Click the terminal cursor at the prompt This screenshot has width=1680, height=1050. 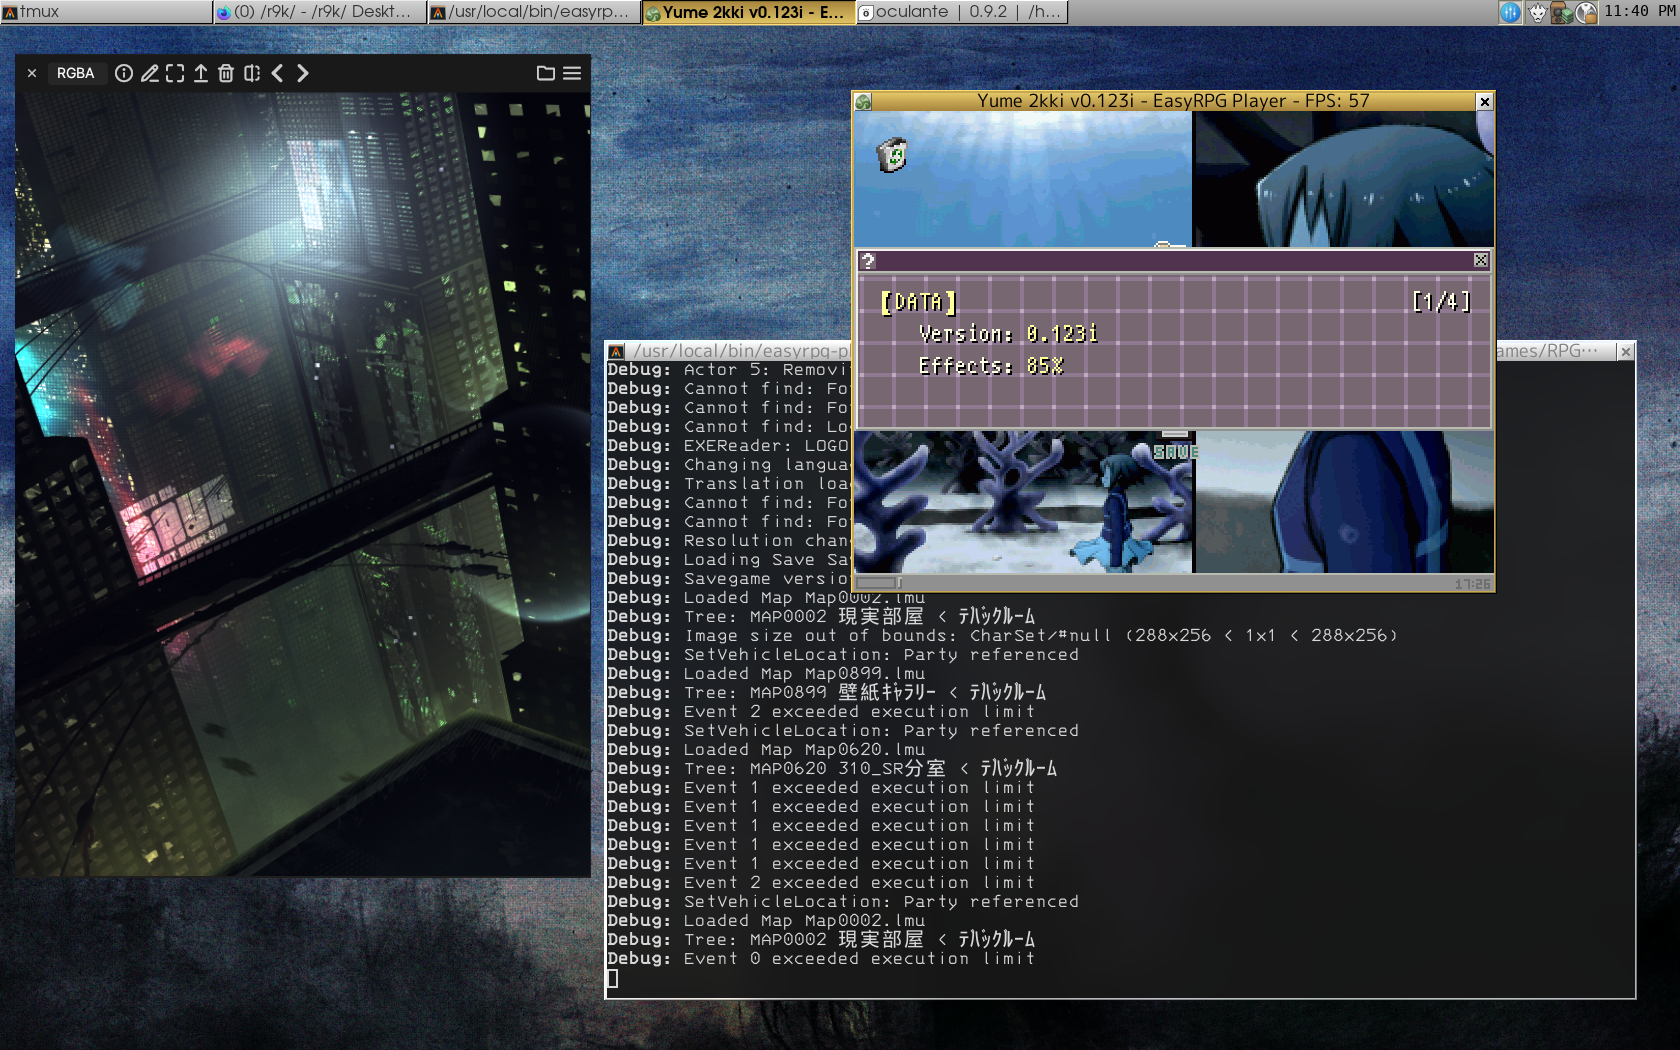(x=613, y=978)
